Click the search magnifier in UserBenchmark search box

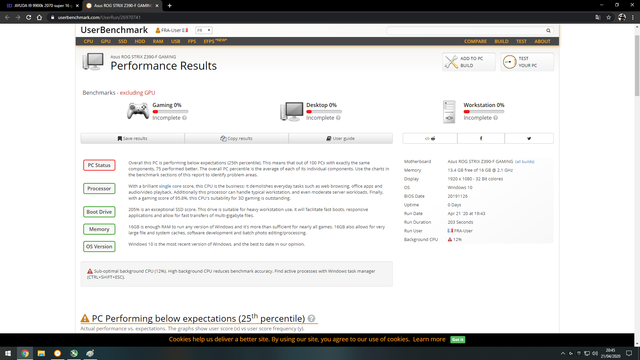pyautogui.click(x=548, y=31)
